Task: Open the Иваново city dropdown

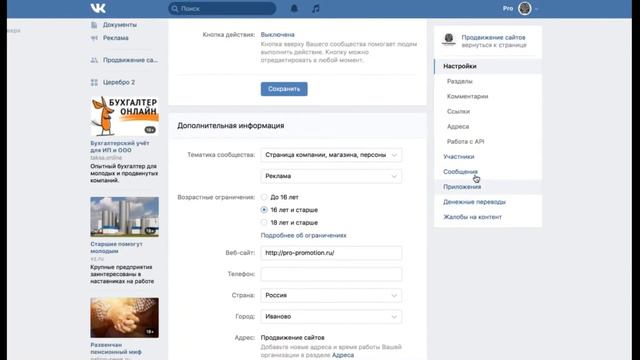Action: (x=331, y=317)
